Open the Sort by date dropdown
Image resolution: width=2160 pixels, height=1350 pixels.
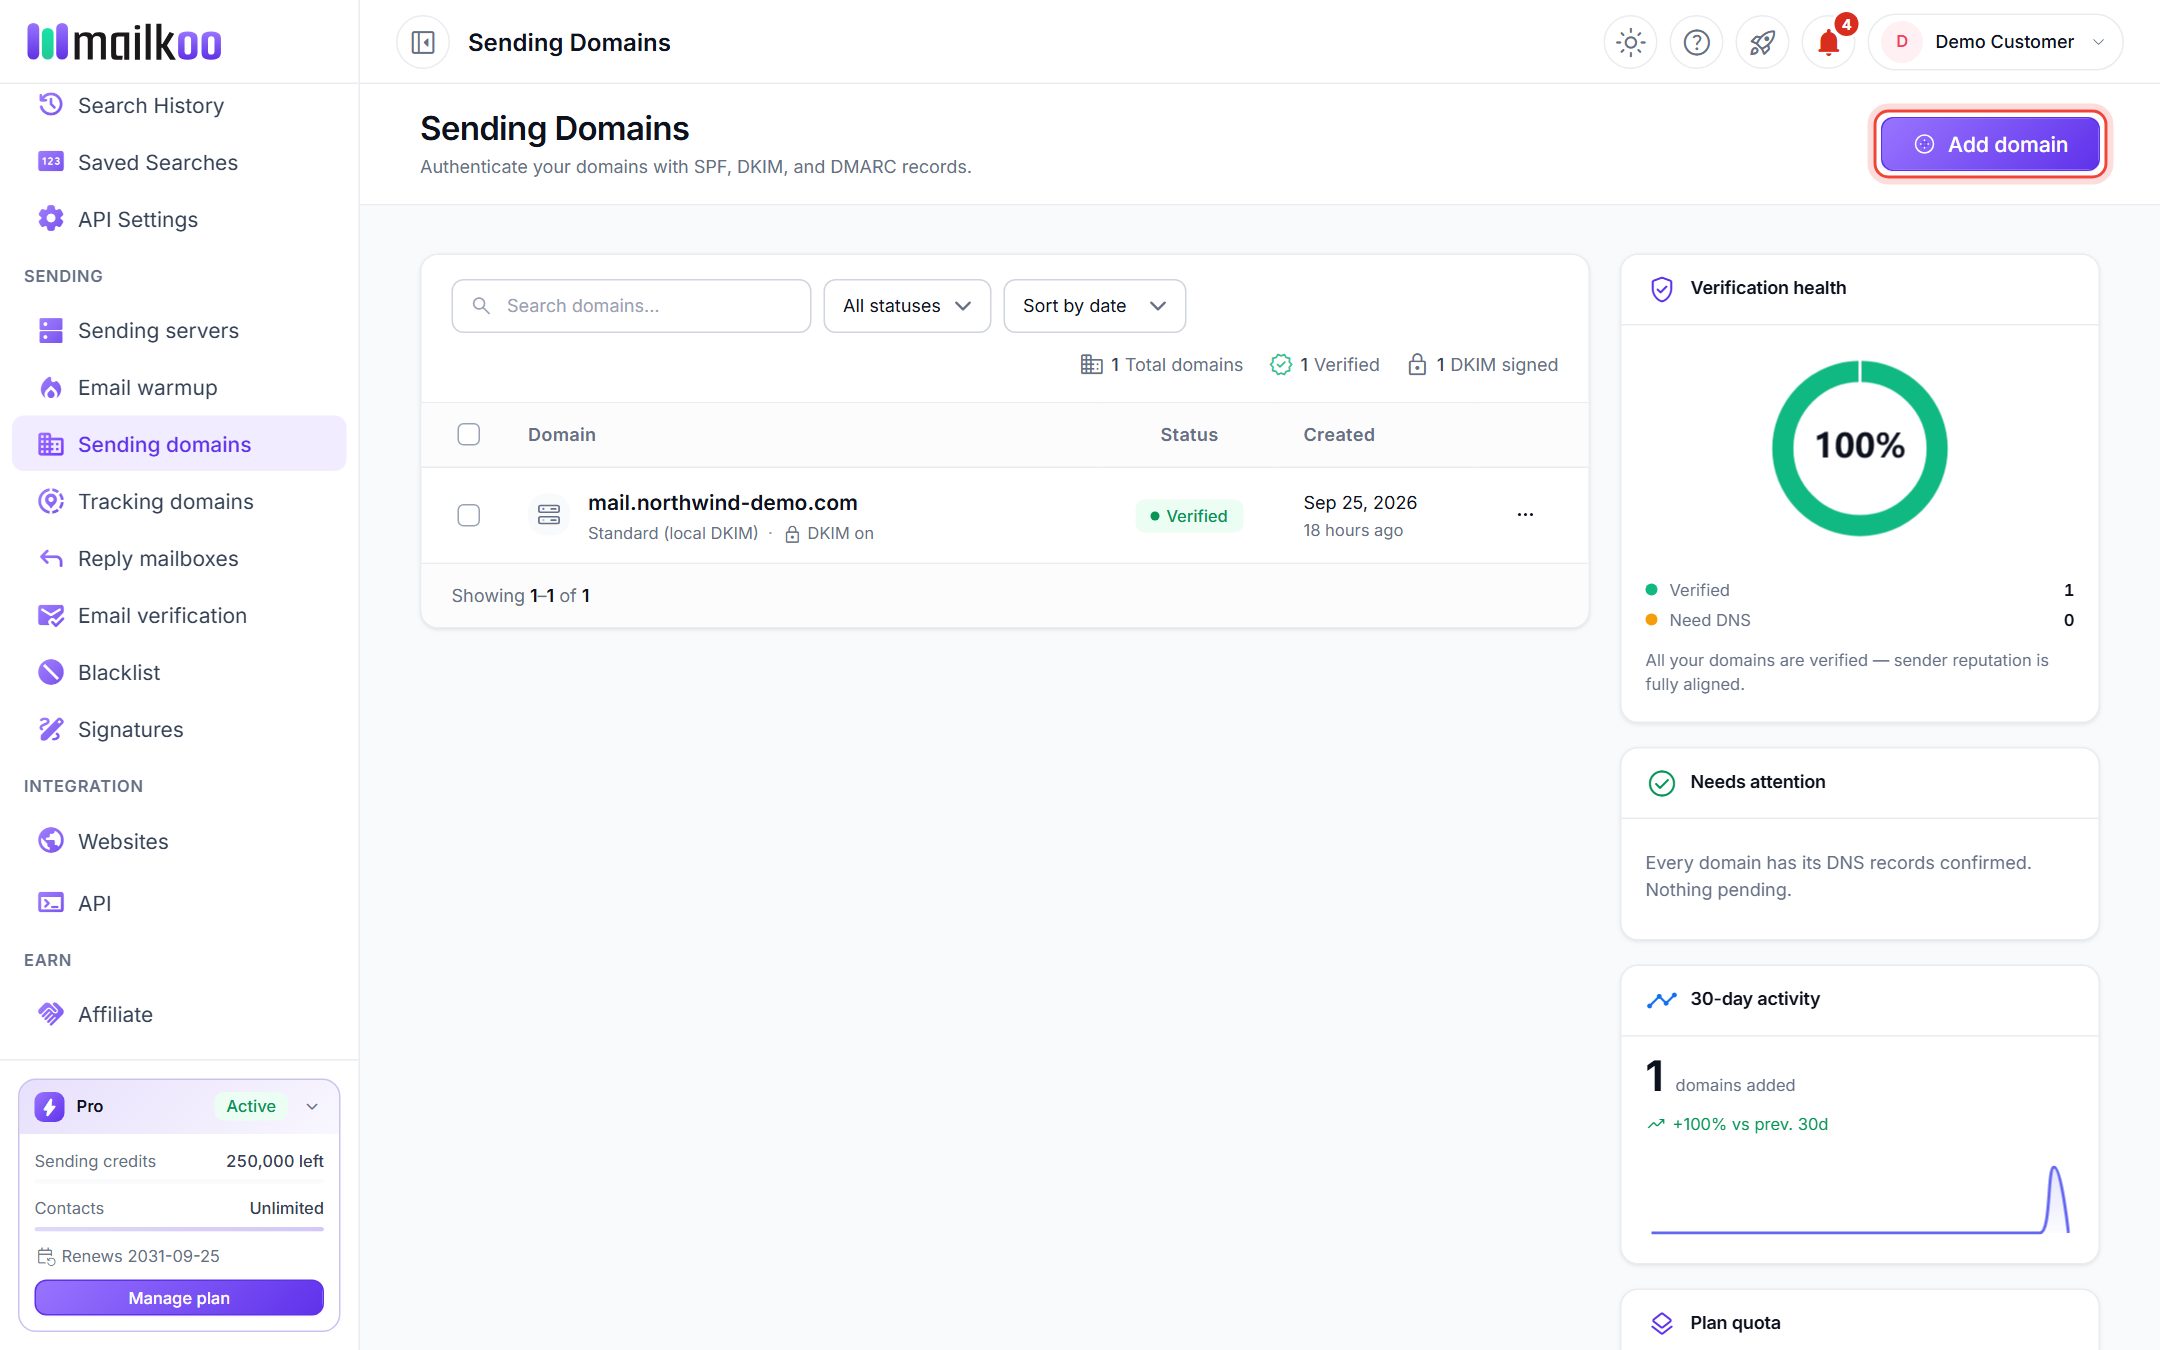click(x=1094, y=306)
